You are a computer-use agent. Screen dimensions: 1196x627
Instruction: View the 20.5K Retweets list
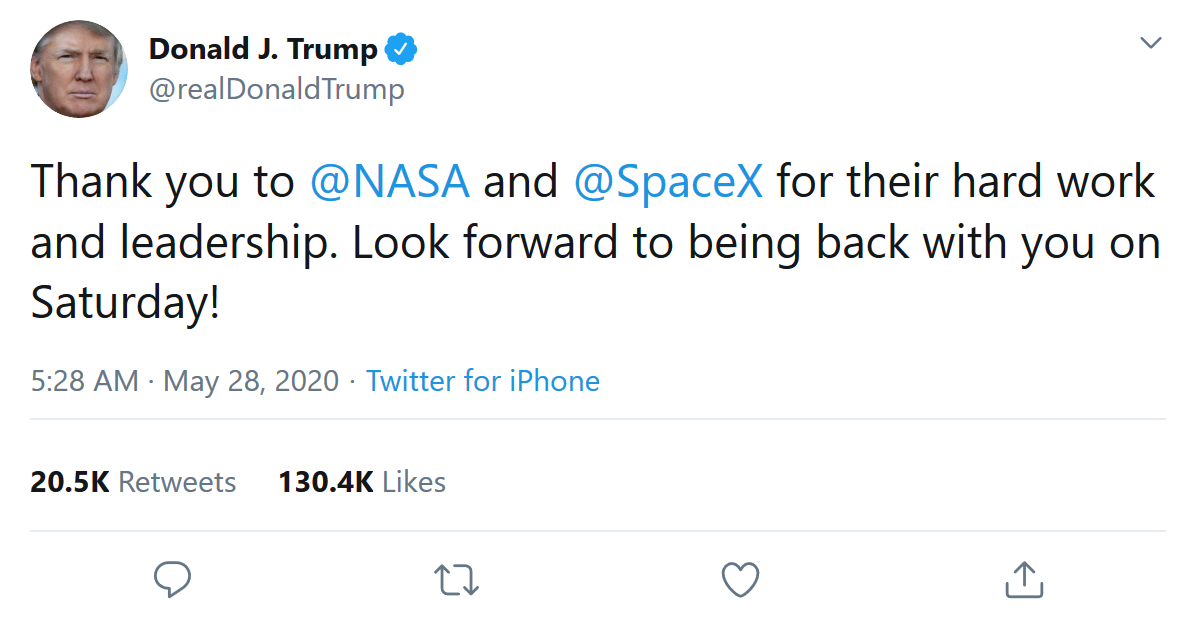pos(133,482)
